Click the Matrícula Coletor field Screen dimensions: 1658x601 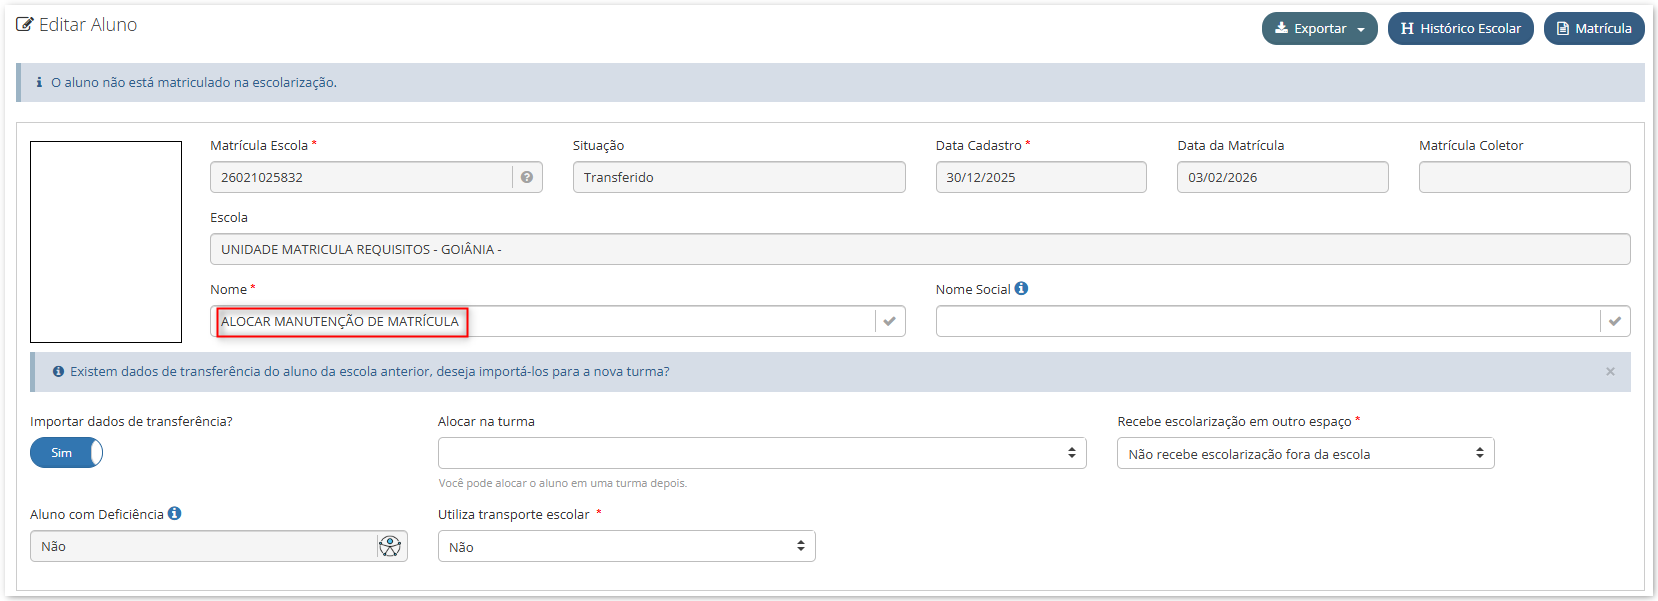[x=1524, y=177]
